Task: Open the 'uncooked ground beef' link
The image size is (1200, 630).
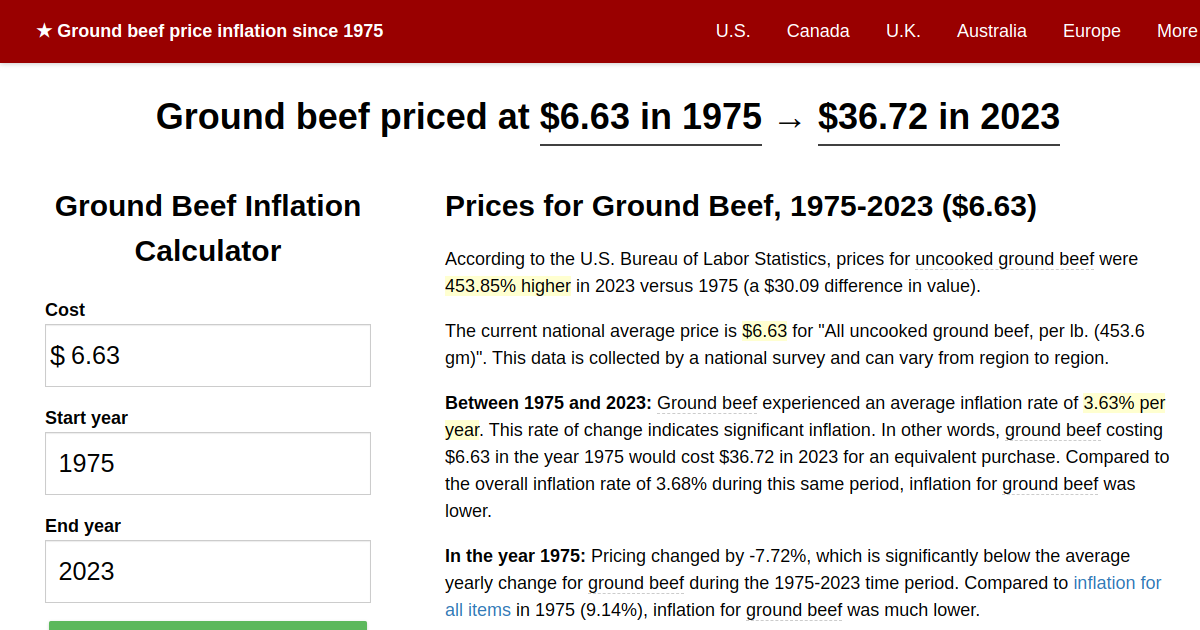Action: pos(1004,258)
